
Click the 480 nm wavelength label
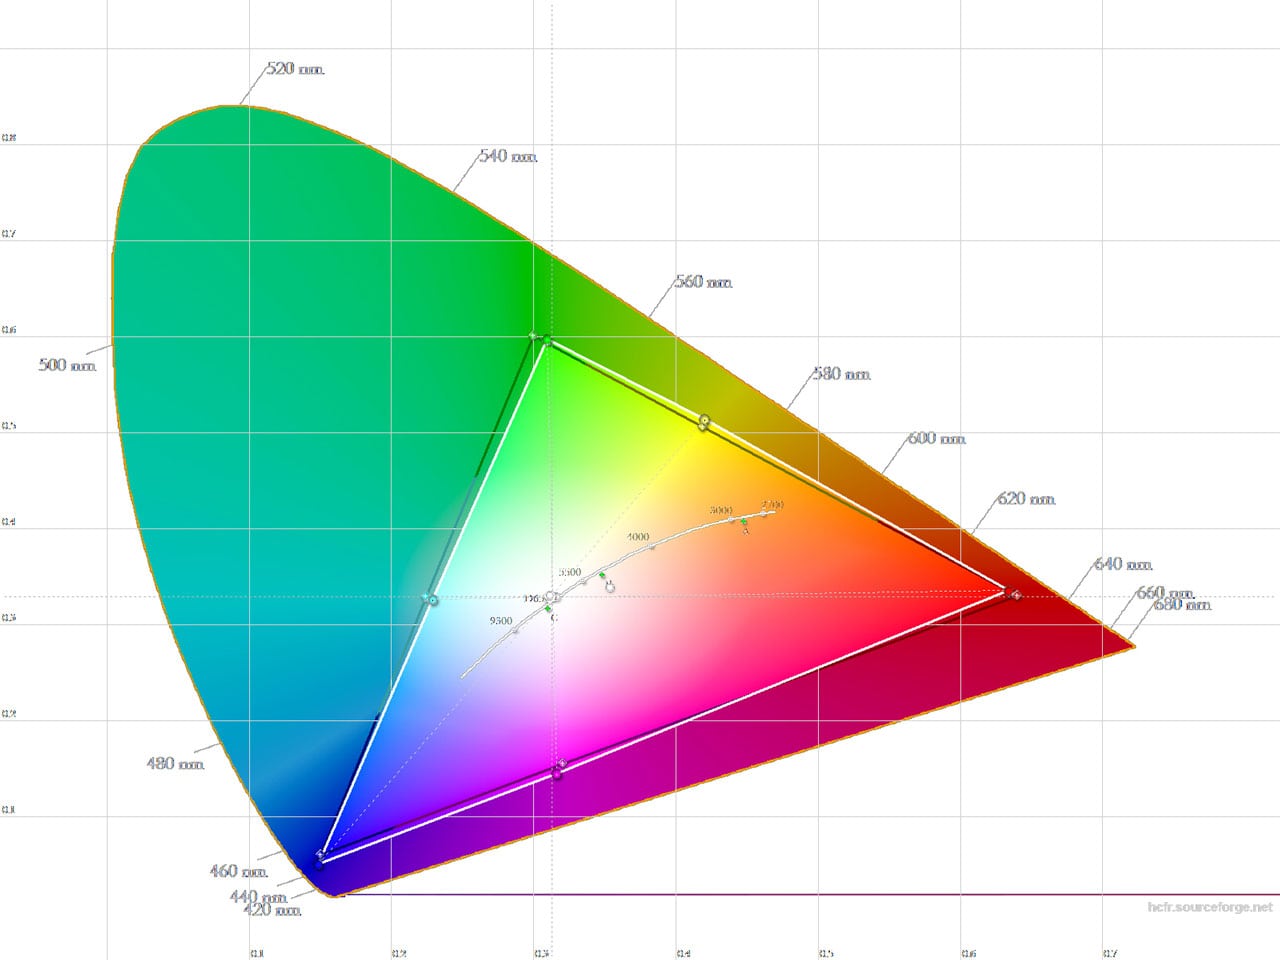point(176,764)
